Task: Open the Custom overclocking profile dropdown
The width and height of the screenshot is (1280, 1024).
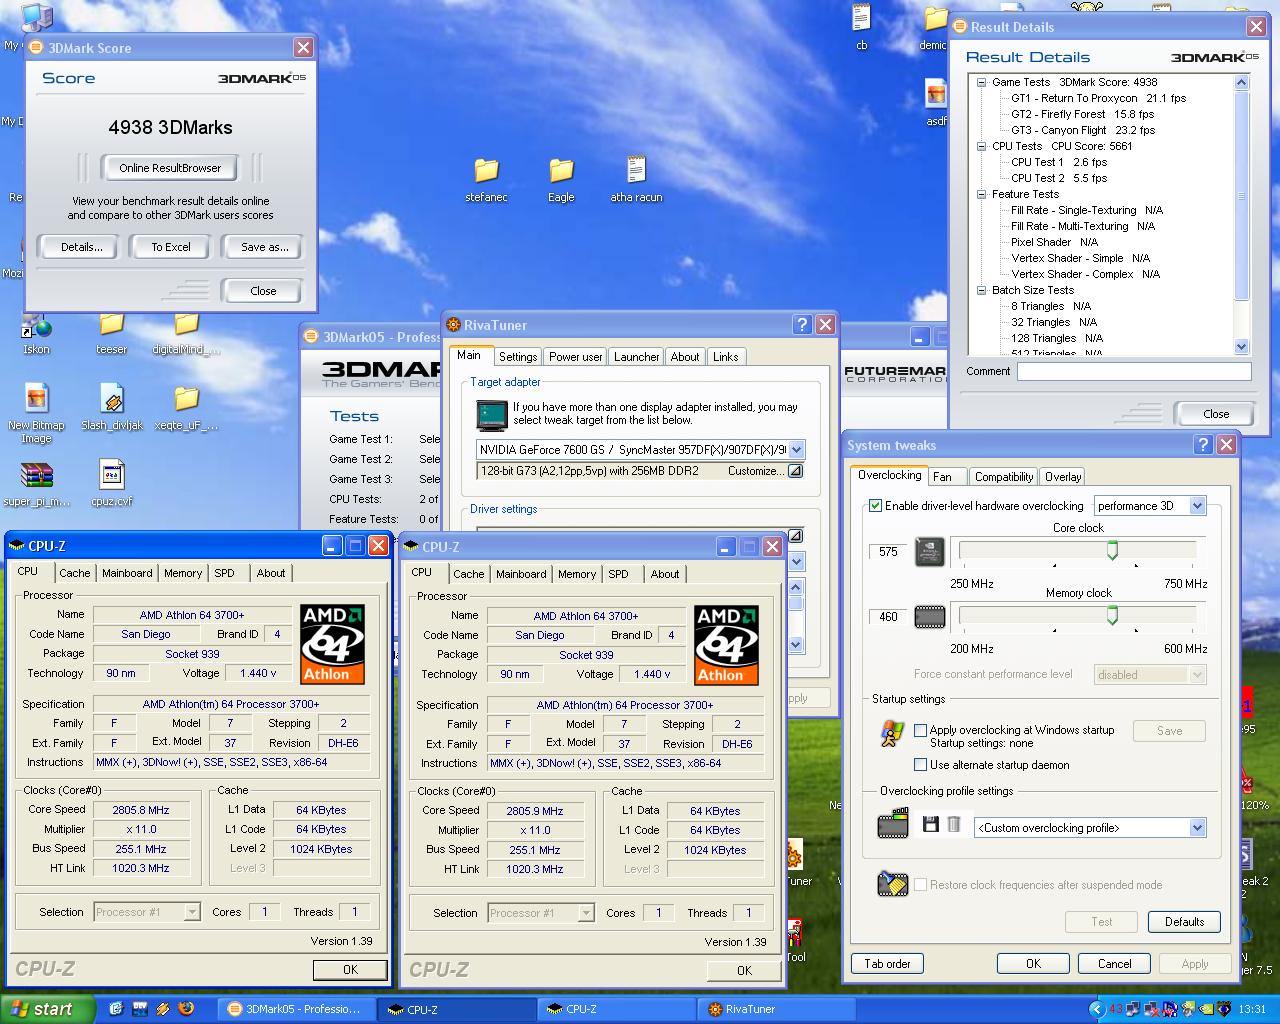Action: point(1197,828)
